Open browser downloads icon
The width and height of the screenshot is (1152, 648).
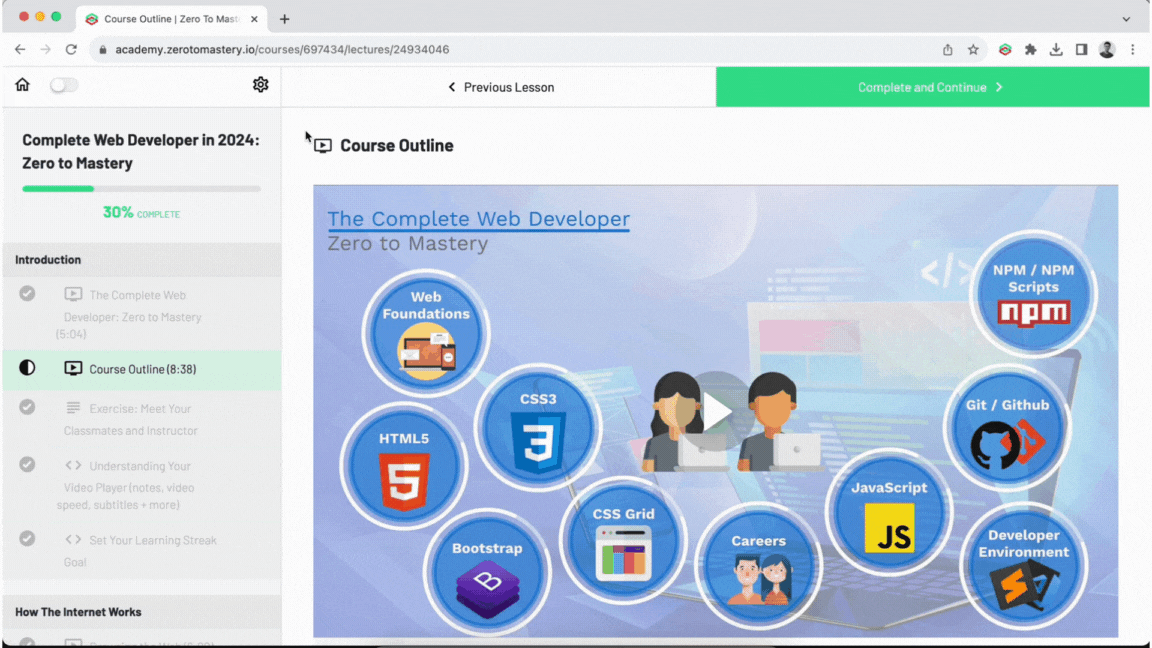coord(1056,49)
